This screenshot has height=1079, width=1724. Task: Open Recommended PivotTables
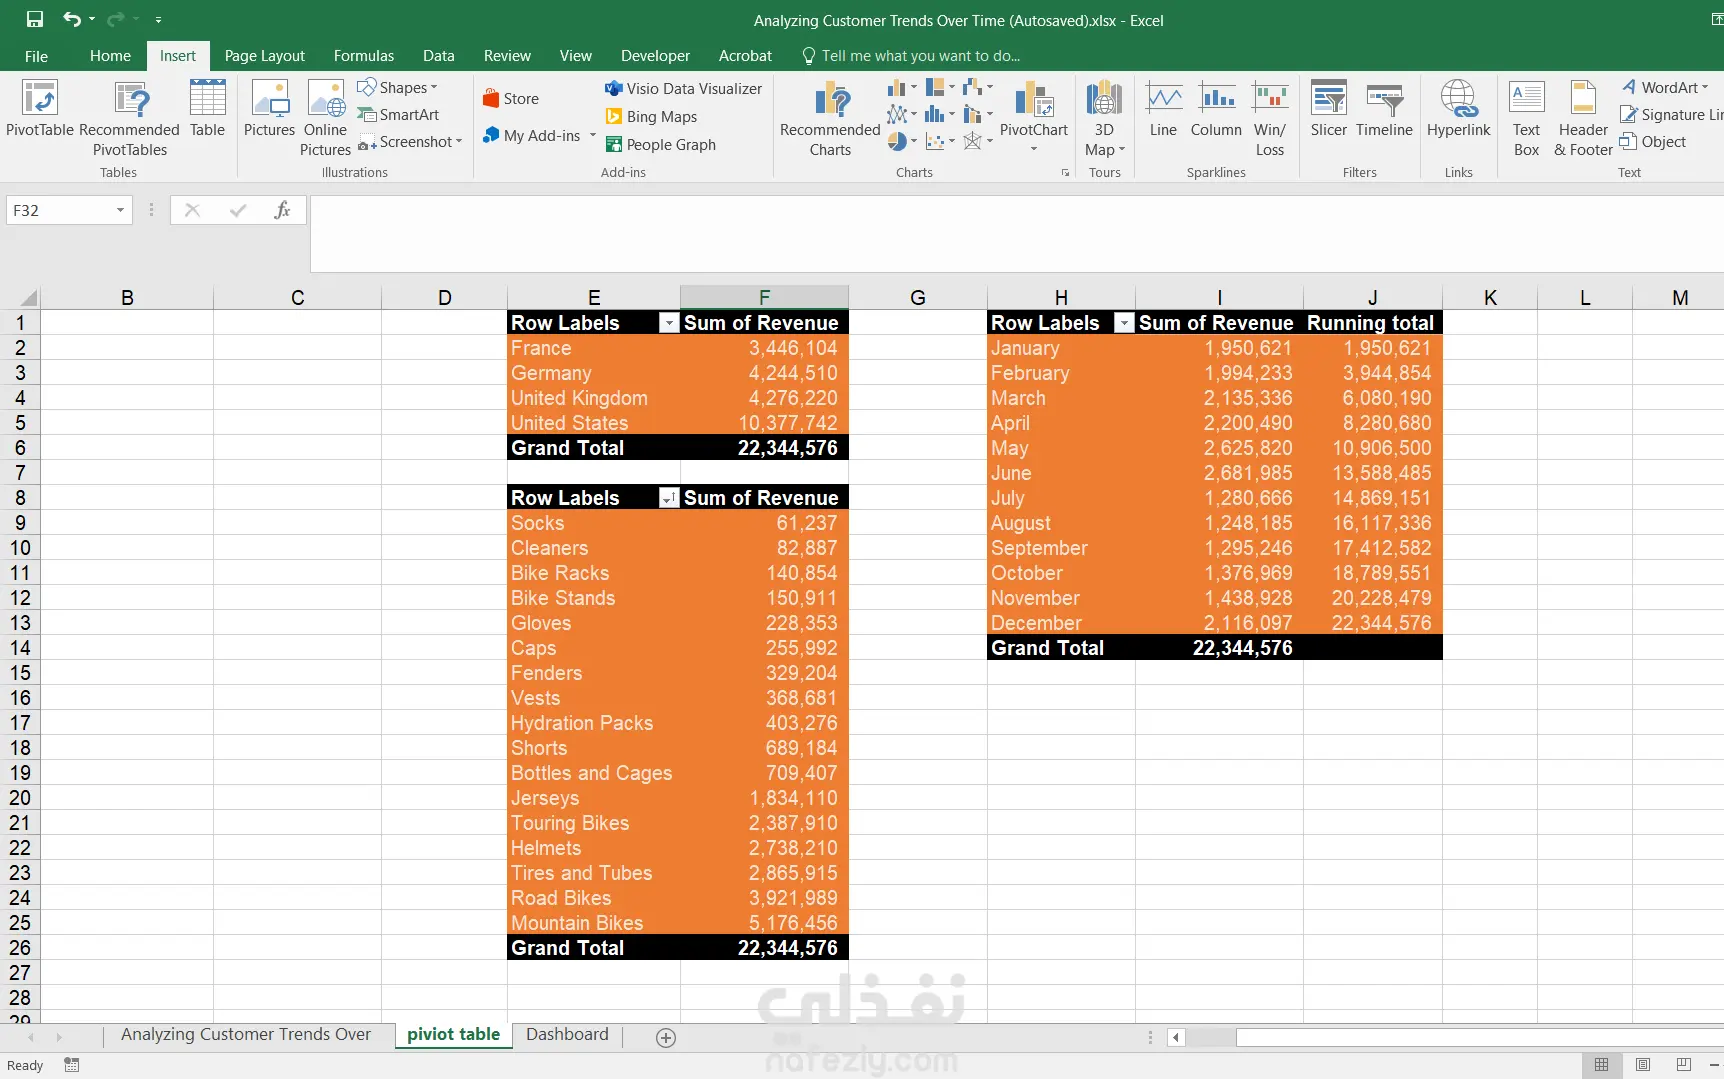(130, 119)
